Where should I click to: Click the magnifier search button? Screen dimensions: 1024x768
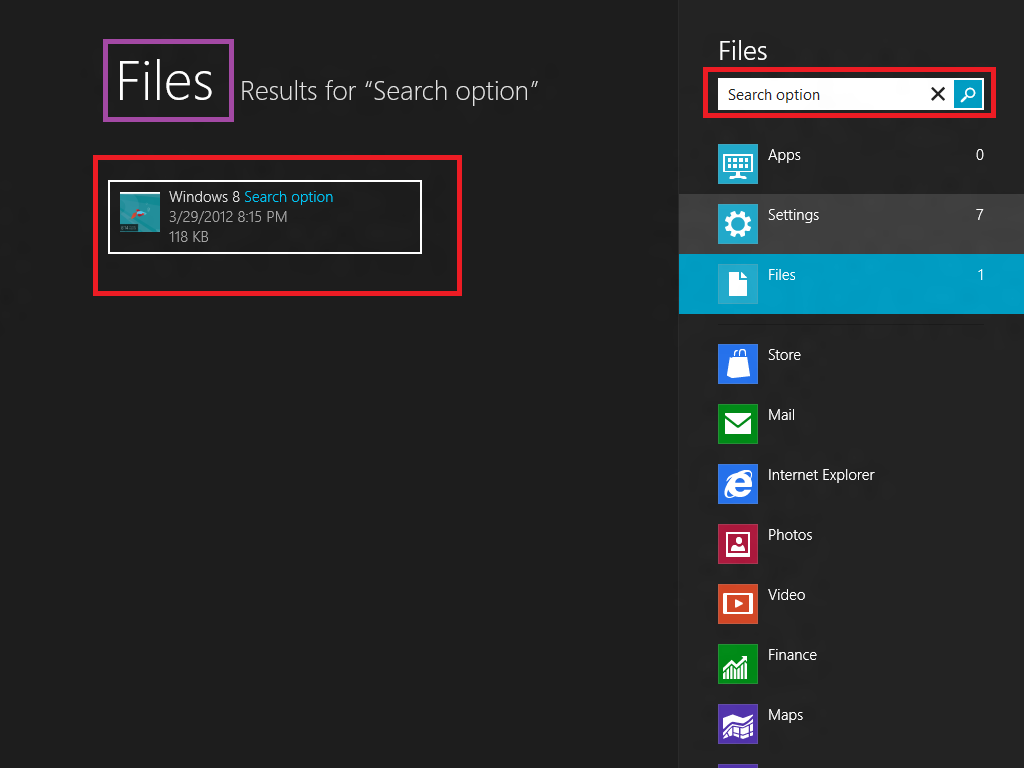pyautogui.click(x=968, y=95)
